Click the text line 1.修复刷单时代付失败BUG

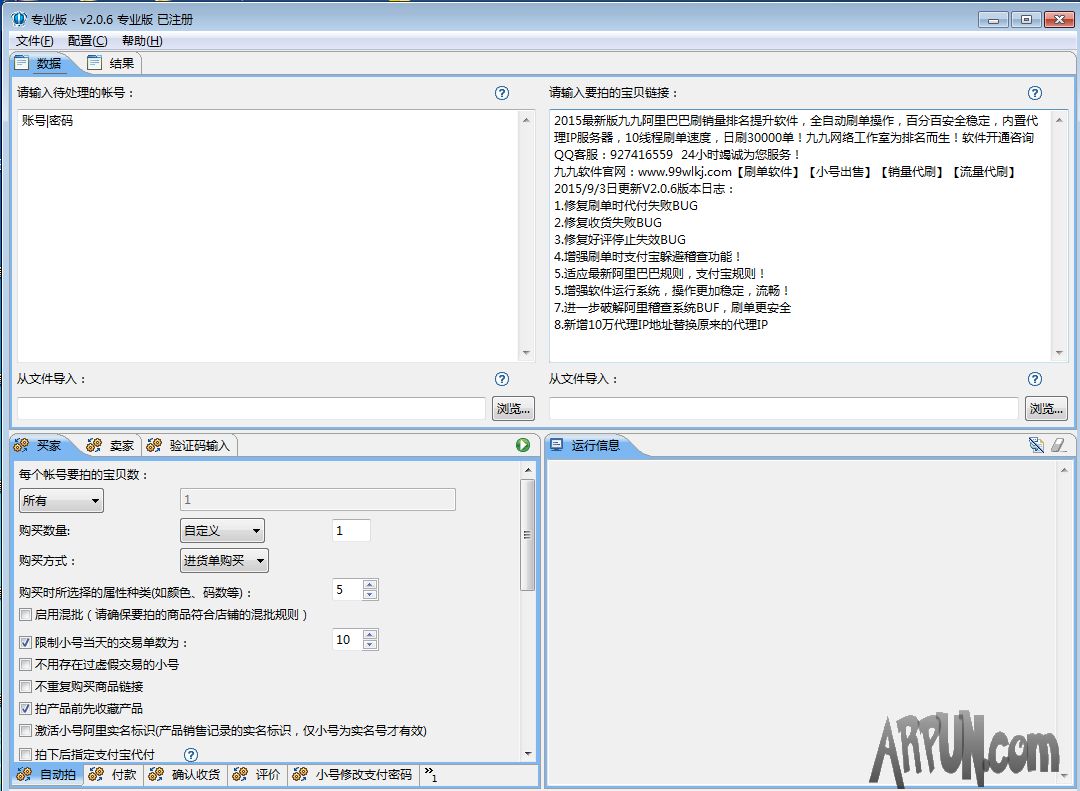pos(626,205)
